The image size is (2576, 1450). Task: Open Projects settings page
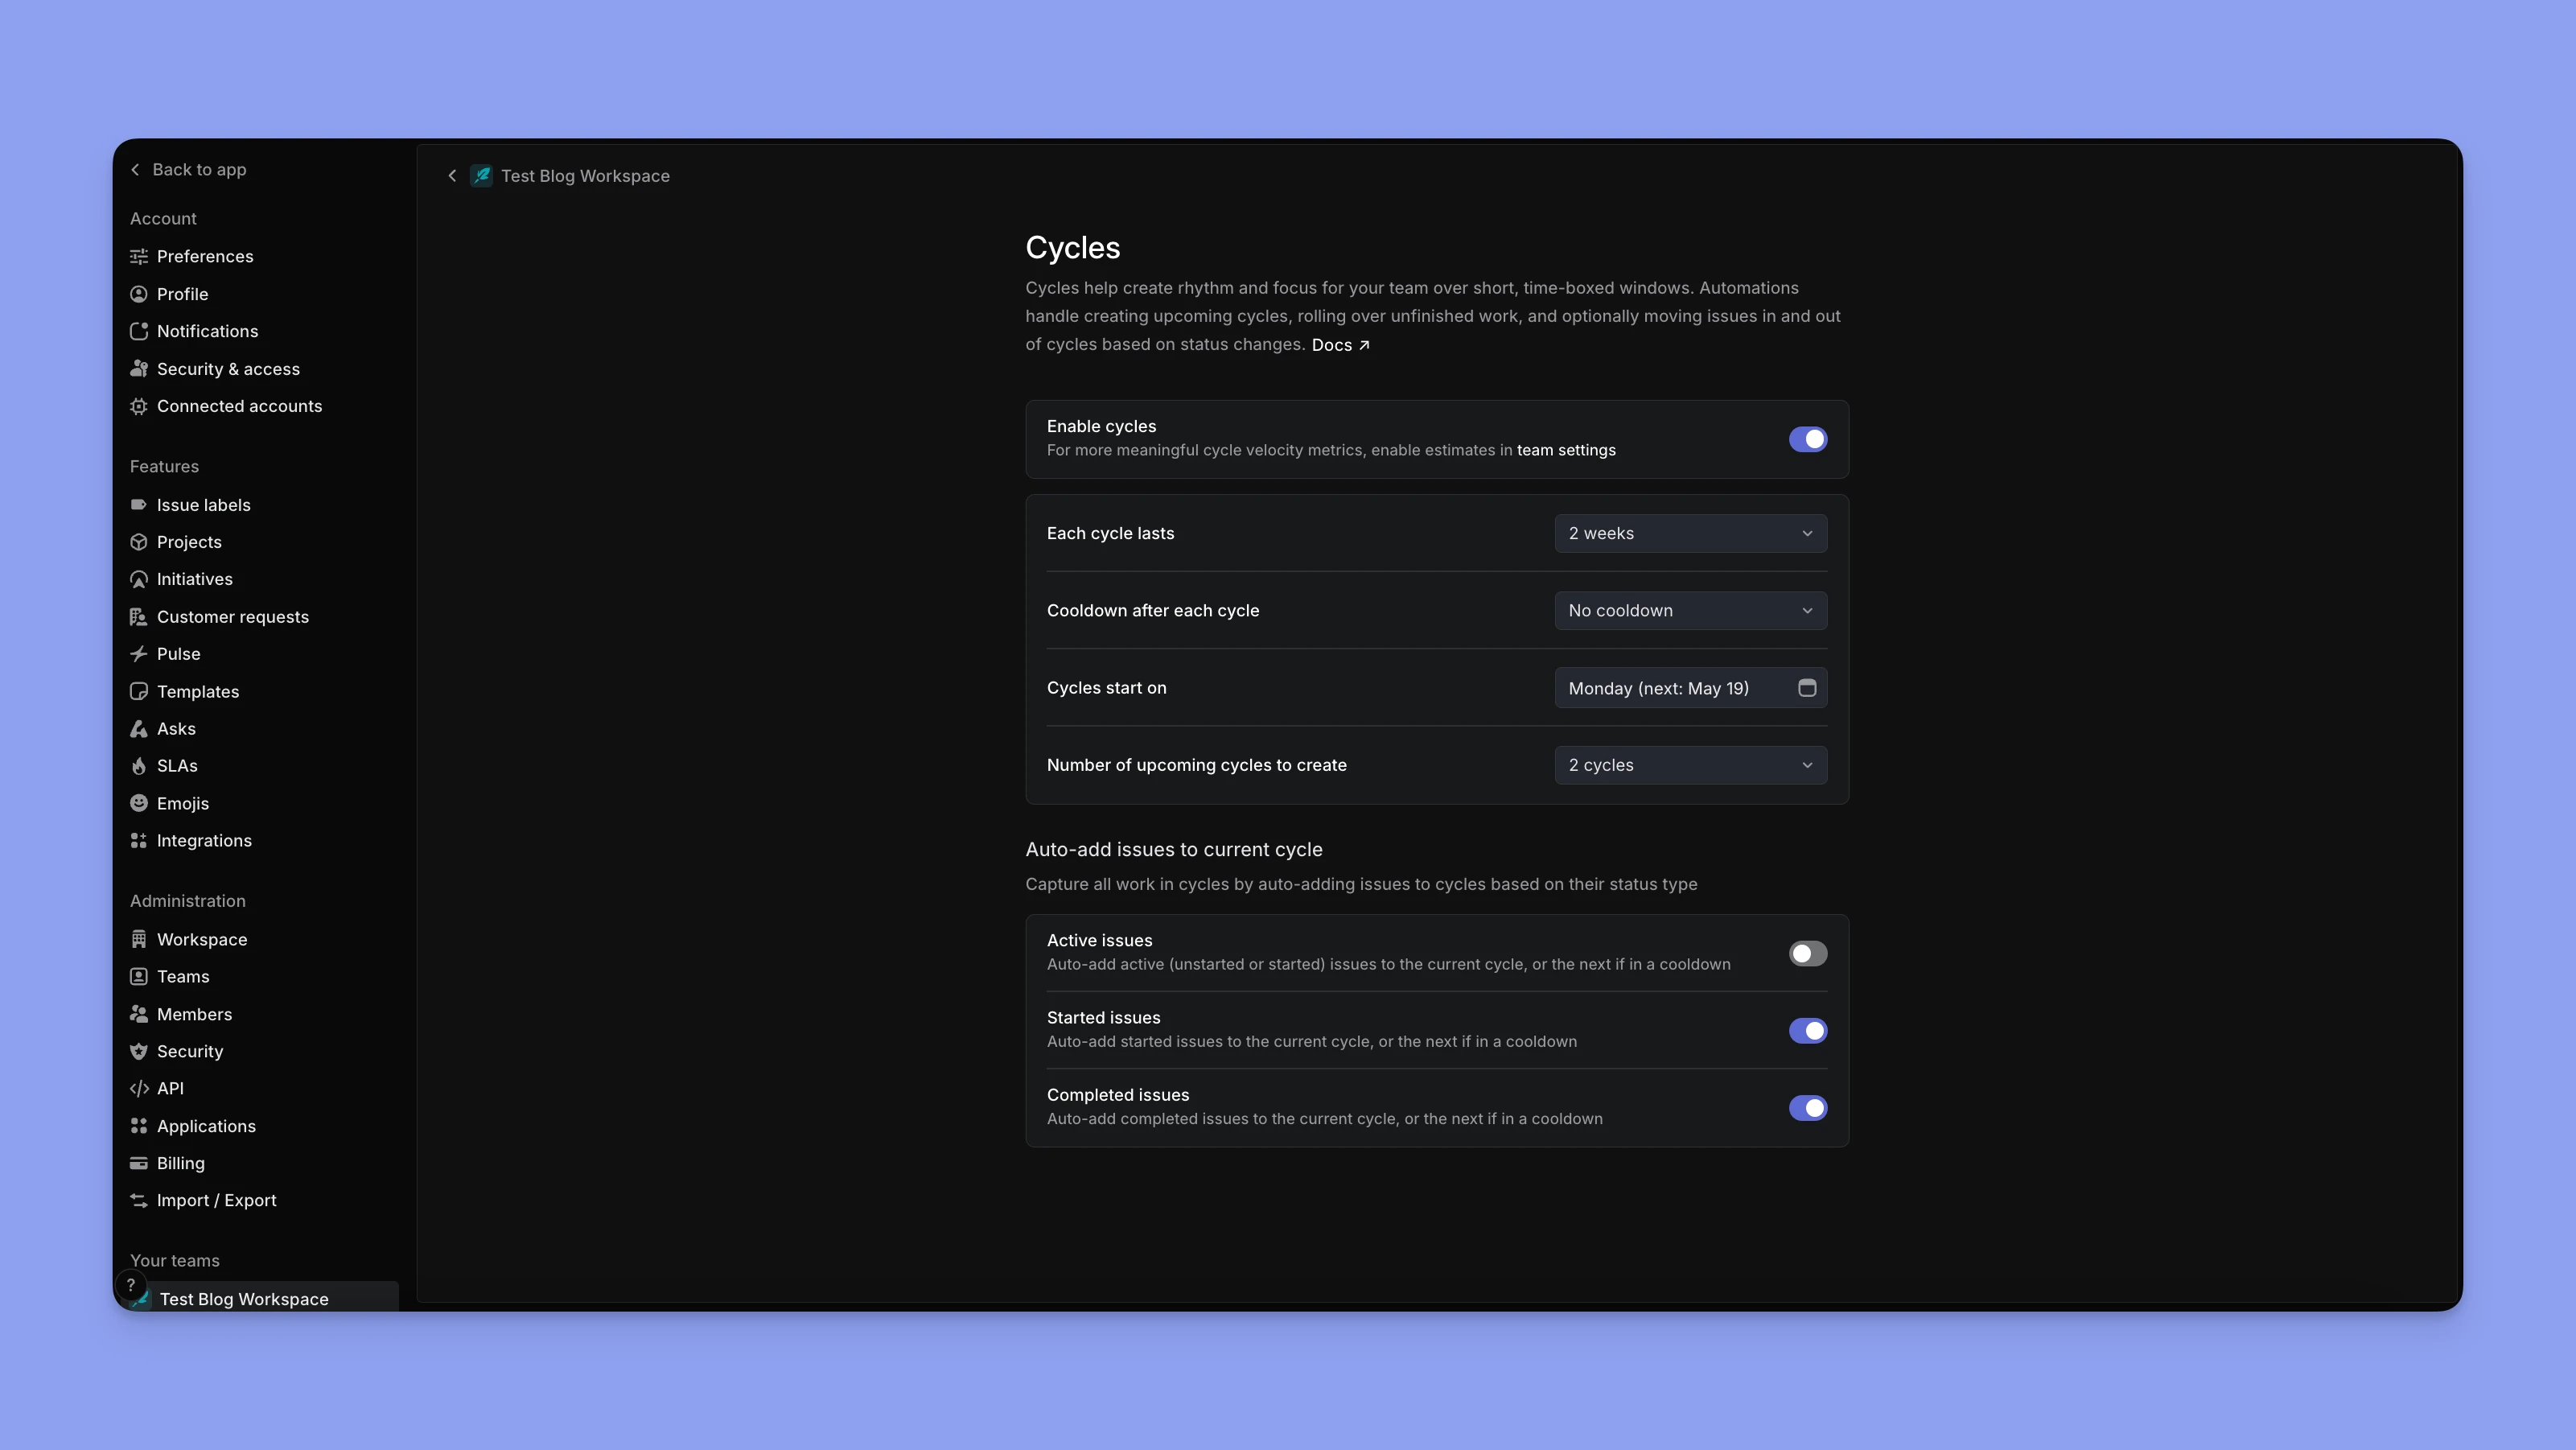click(x=189, y=542)
